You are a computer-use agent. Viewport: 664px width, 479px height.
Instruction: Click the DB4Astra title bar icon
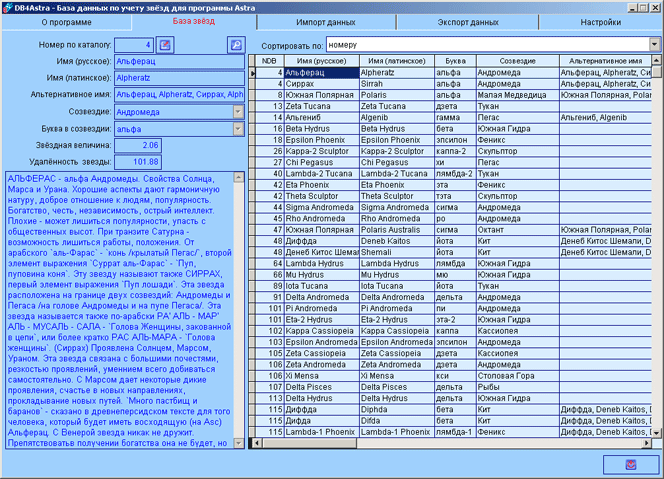coord(8,7)
